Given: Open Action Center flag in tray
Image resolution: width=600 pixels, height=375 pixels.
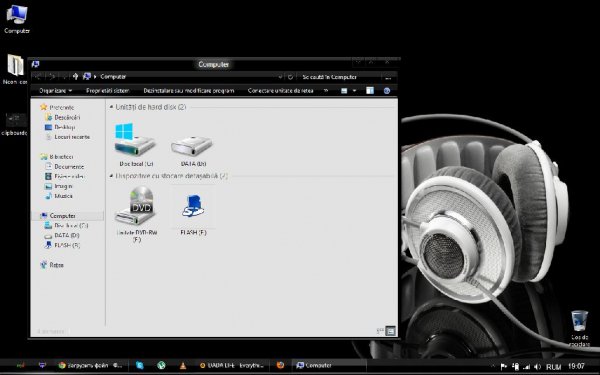Looking at the screenshot, I should pyautogui.click(x=504, y=367).
